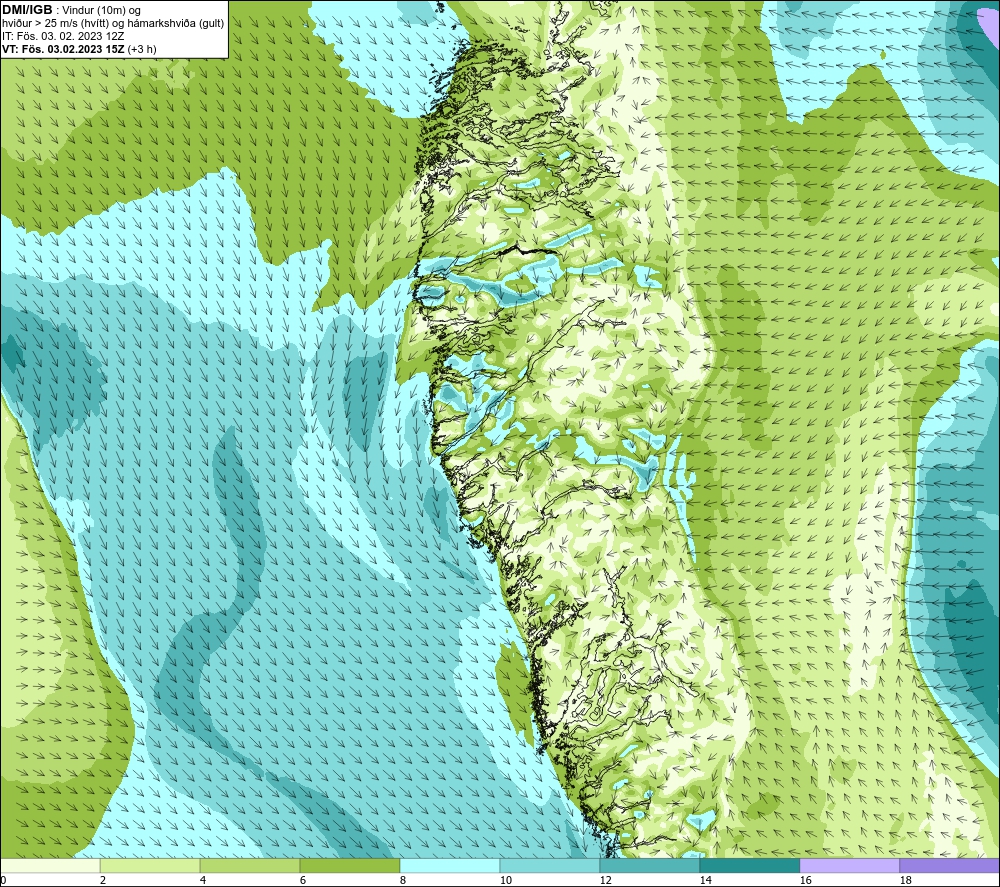Pick the palest swatch for 0–2 m/s

(50, 865)
